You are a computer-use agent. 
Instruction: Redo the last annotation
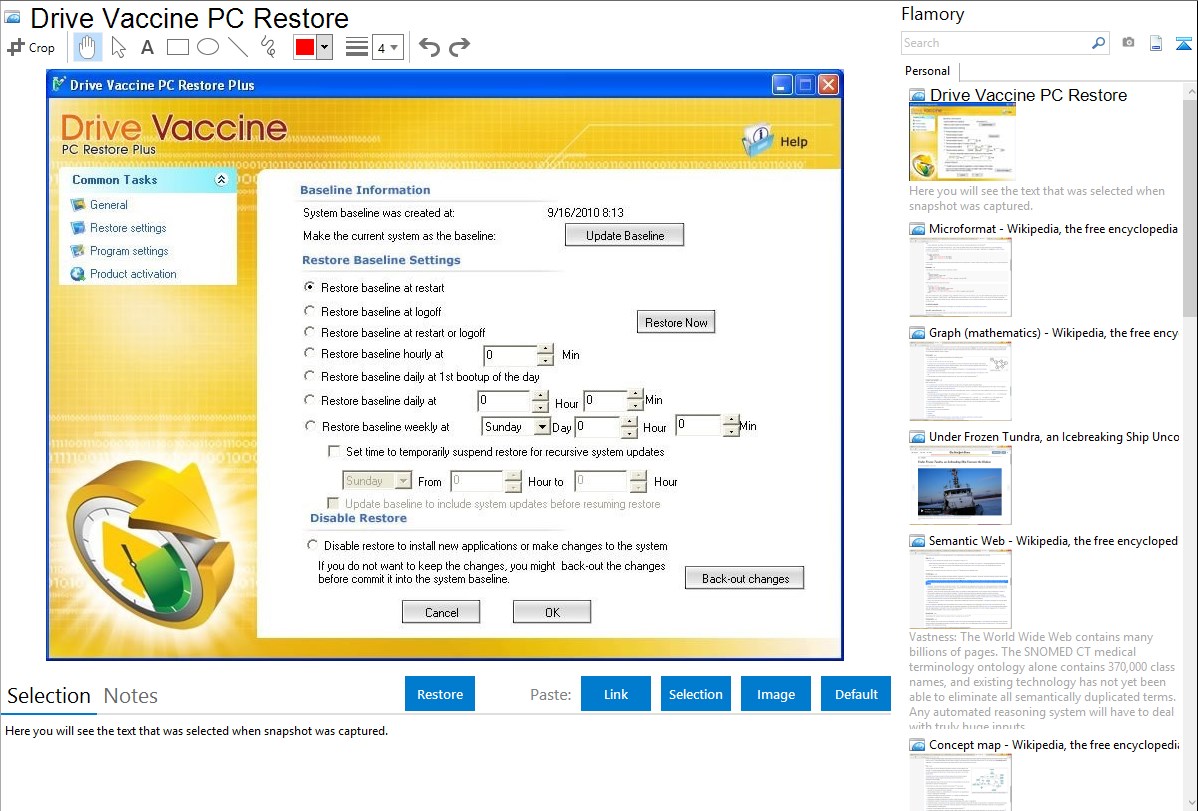pos(459,47)
